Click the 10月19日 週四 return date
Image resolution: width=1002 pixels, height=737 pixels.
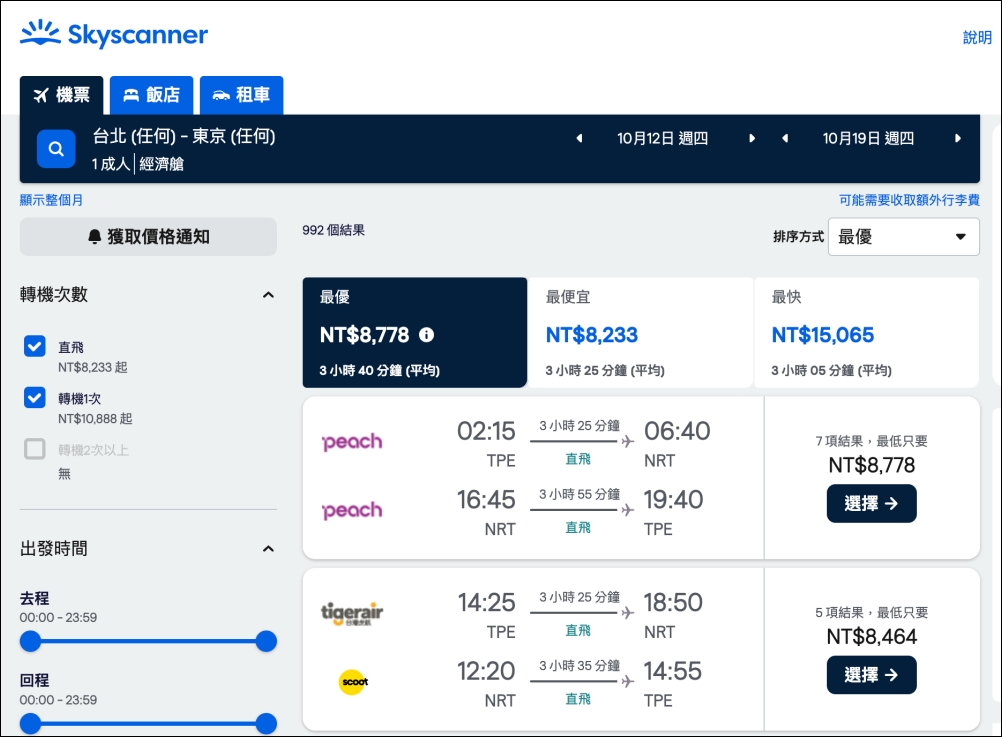868,138
